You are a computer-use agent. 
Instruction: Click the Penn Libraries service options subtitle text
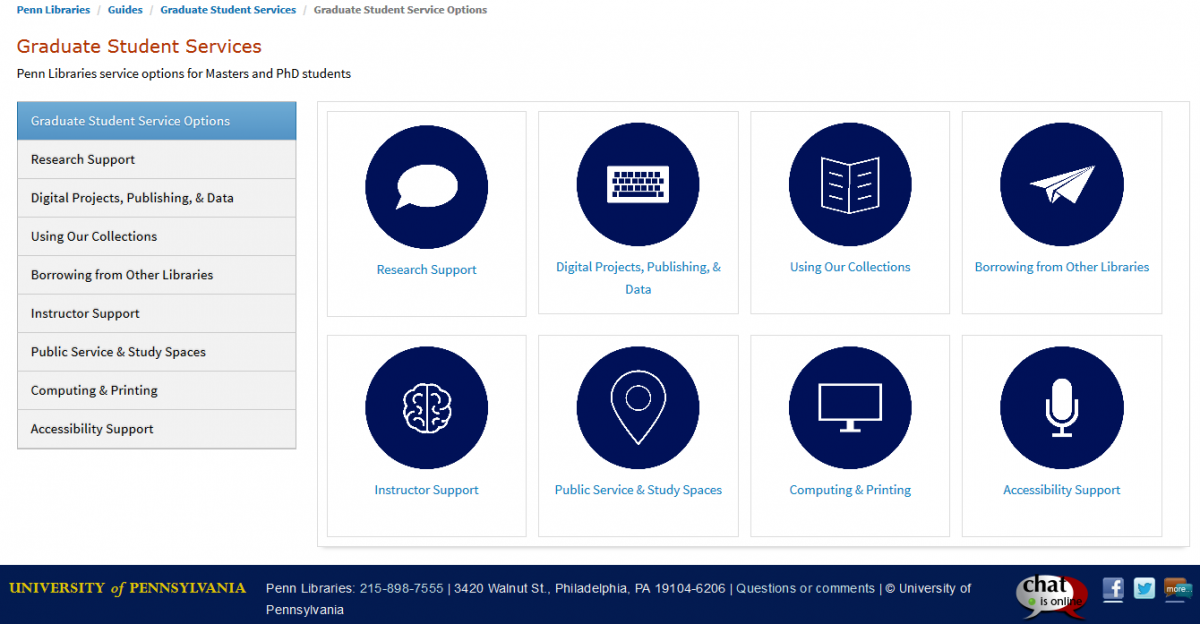coord(184,74)
